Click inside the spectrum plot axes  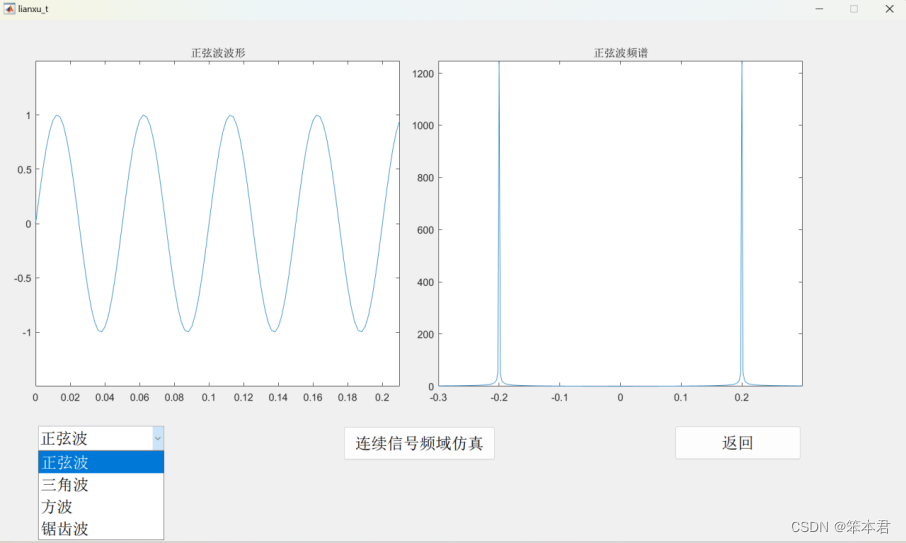621,224
